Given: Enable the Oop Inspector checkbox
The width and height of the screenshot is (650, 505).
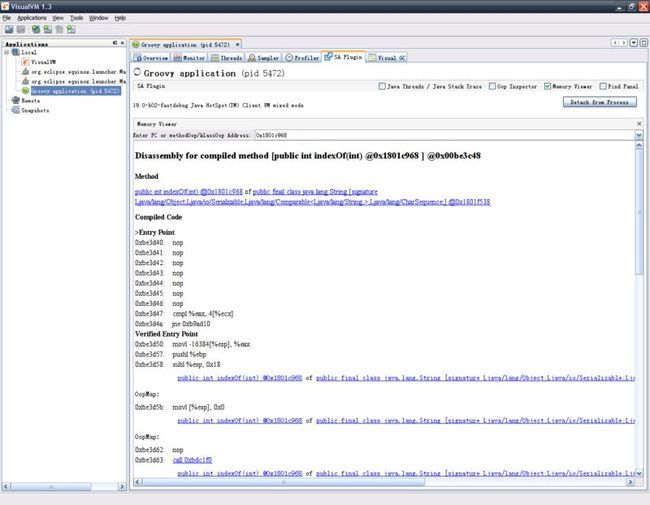Looking at the screenshot, I should pyautogui.click(x=492, y=86).
